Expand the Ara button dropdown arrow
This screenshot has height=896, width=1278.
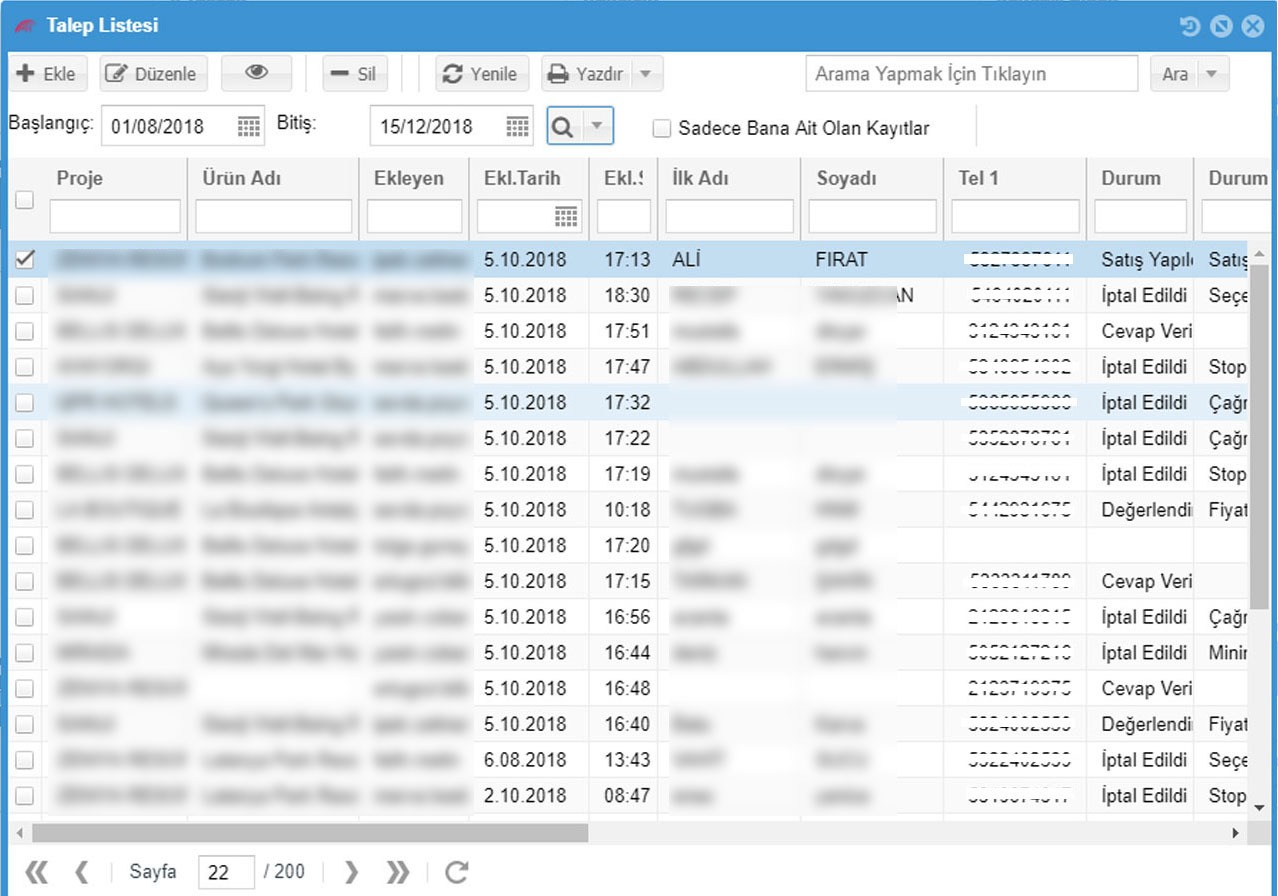pos(1212,74)
